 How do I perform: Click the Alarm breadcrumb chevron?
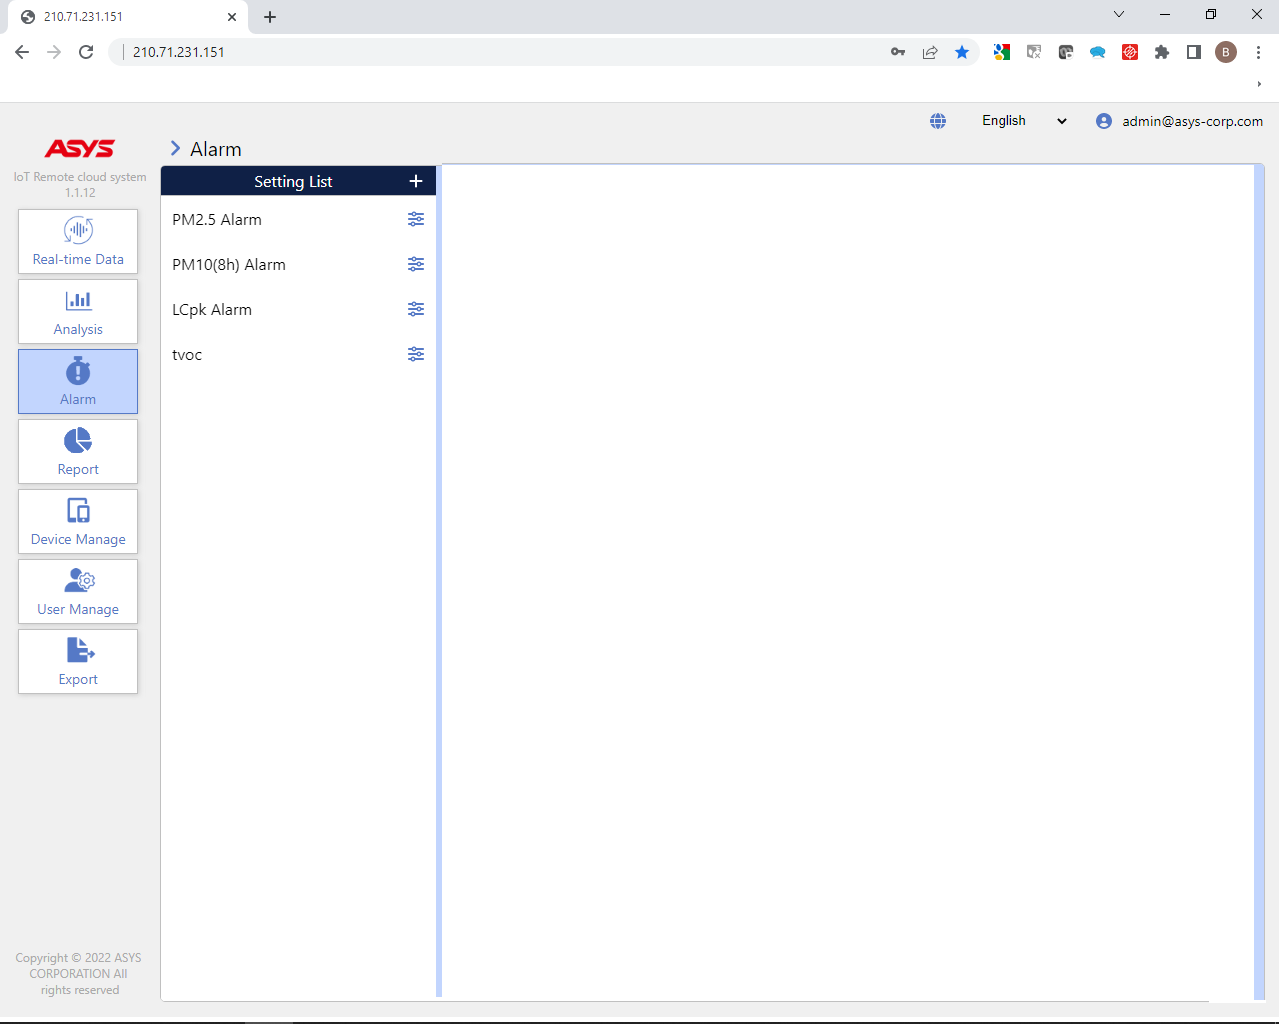tap(175, 148)
